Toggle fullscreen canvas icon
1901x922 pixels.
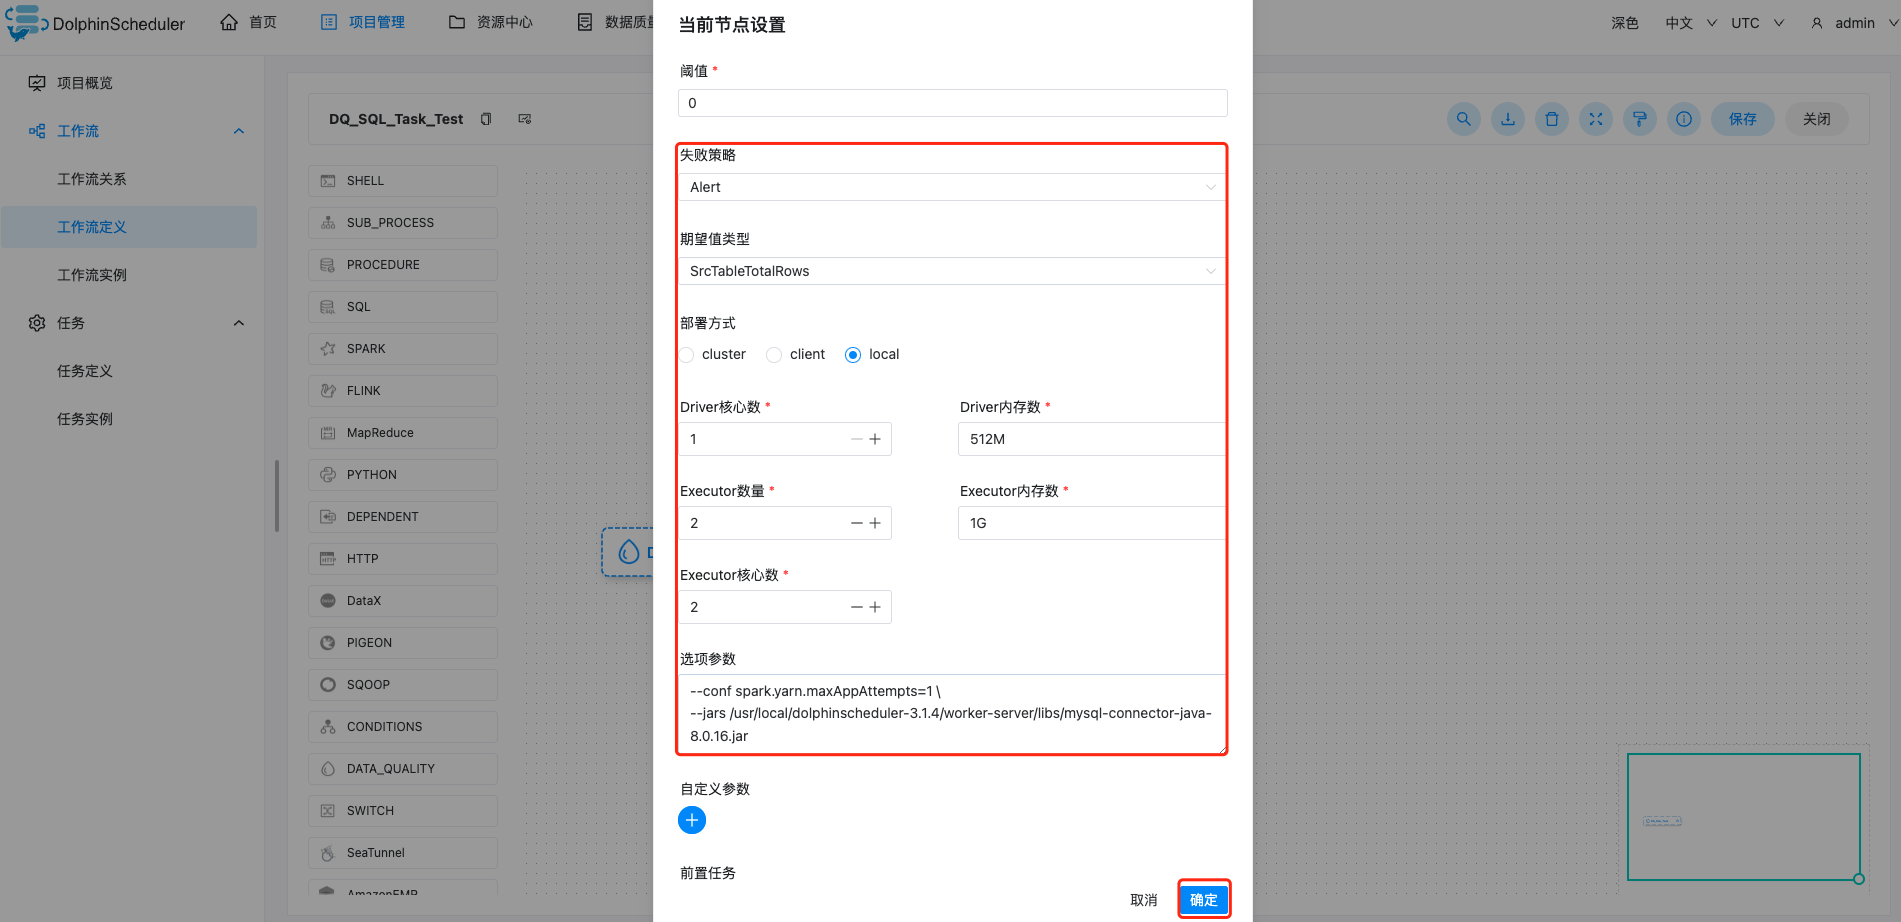(x=1596, y=119)
